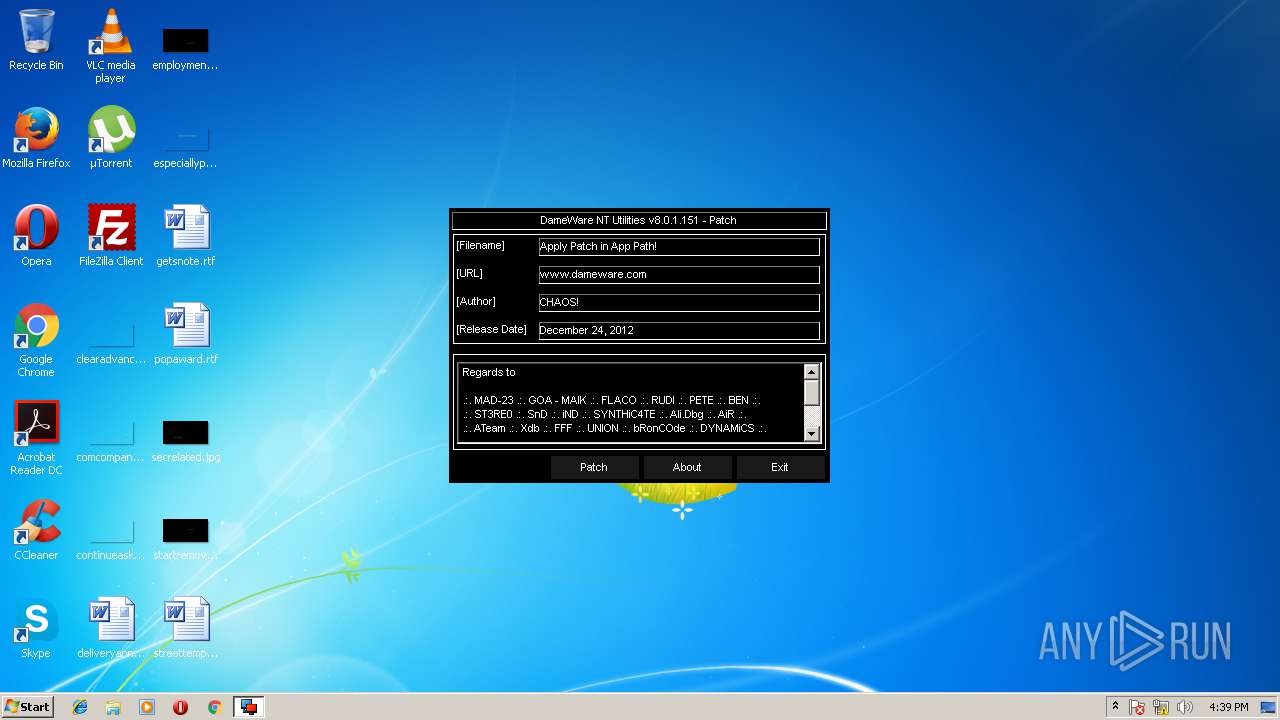Select the clearadvanc... desktop file

click(x=111, y=340)
